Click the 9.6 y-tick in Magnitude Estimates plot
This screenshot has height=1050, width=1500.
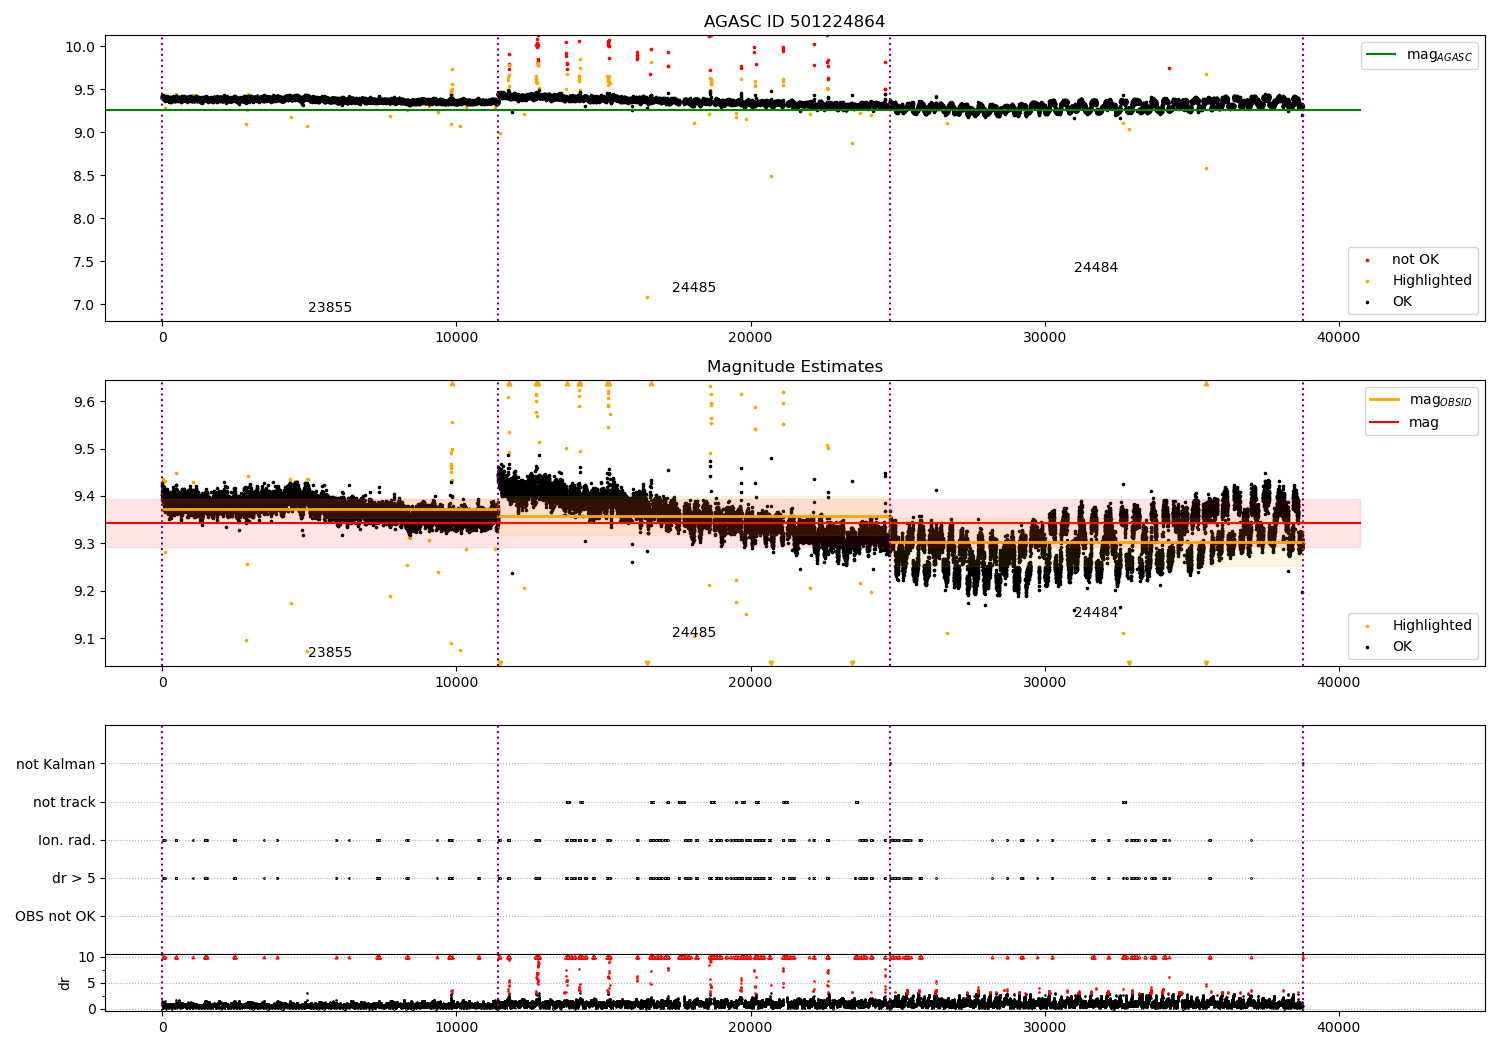tap(84, 402)
